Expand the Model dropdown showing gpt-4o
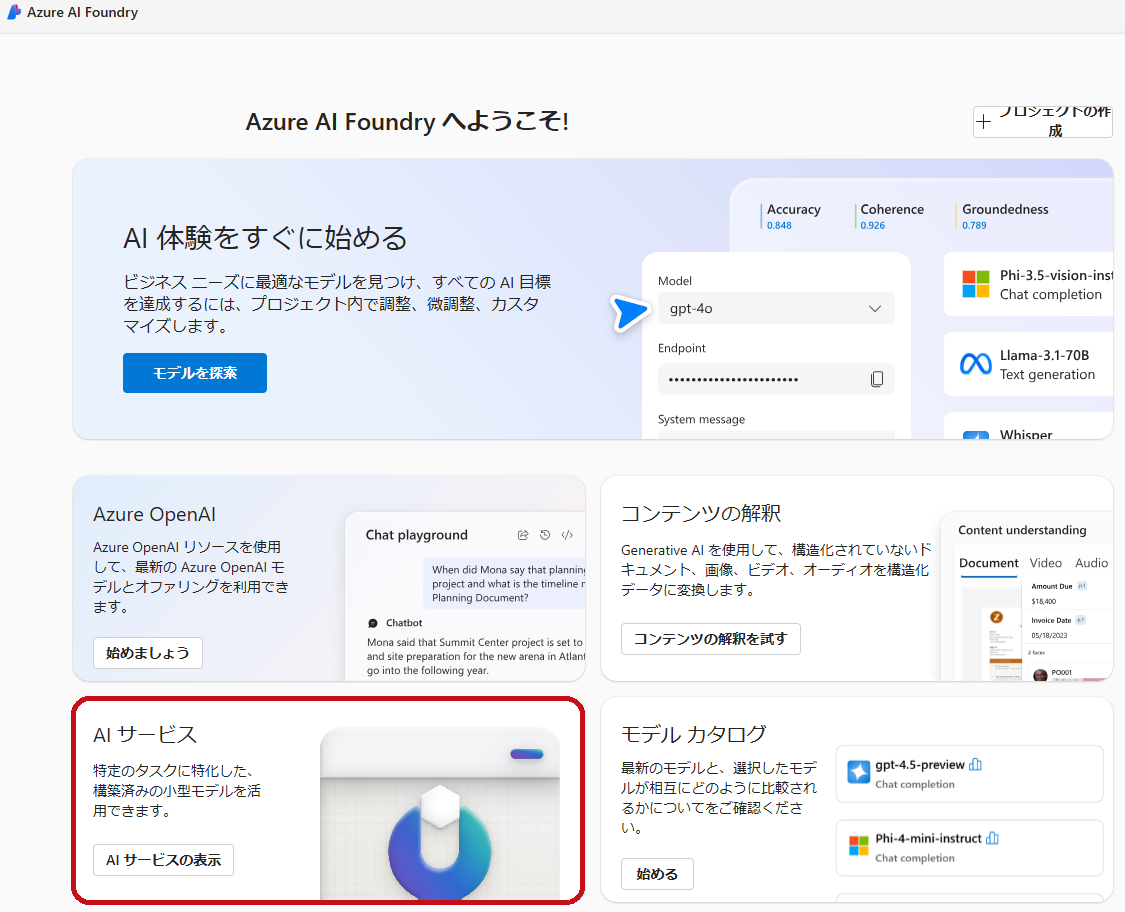 point(776,309)
